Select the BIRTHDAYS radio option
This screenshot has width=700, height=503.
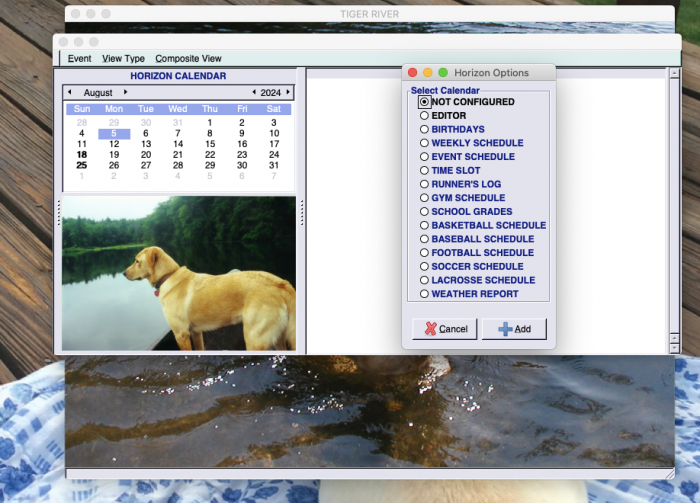click(425, 129)
